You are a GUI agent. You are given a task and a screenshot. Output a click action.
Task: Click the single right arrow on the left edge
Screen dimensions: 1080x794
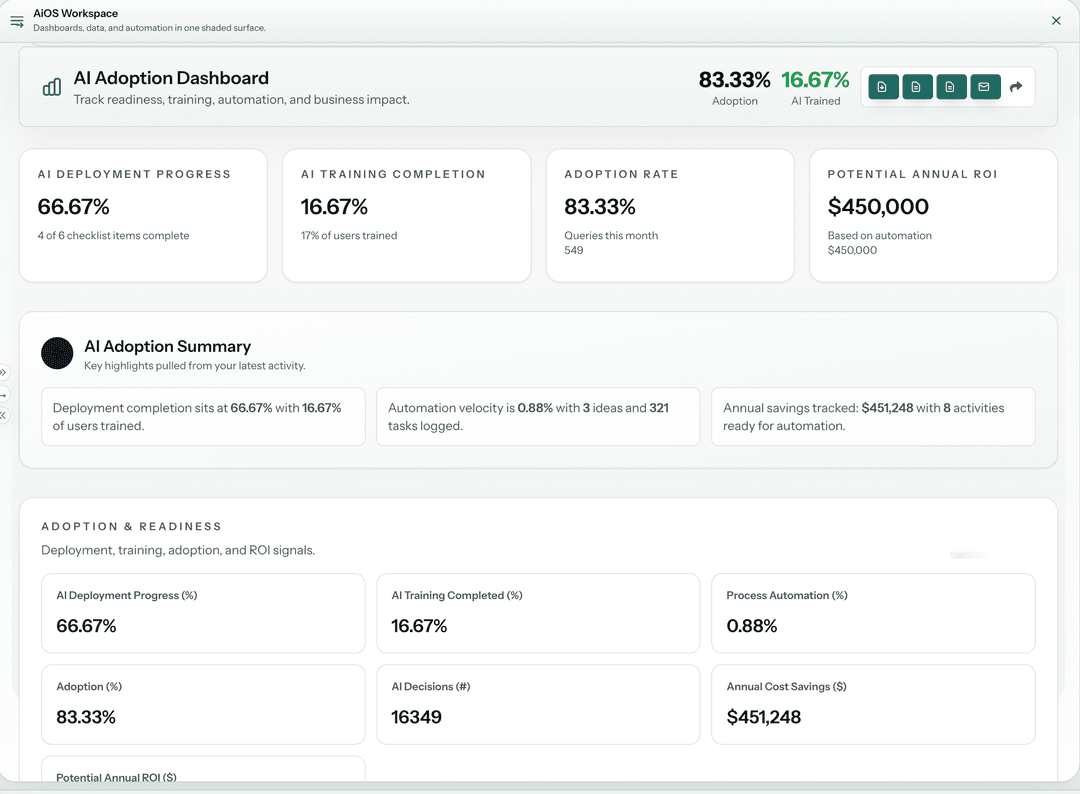pos(3,395)
